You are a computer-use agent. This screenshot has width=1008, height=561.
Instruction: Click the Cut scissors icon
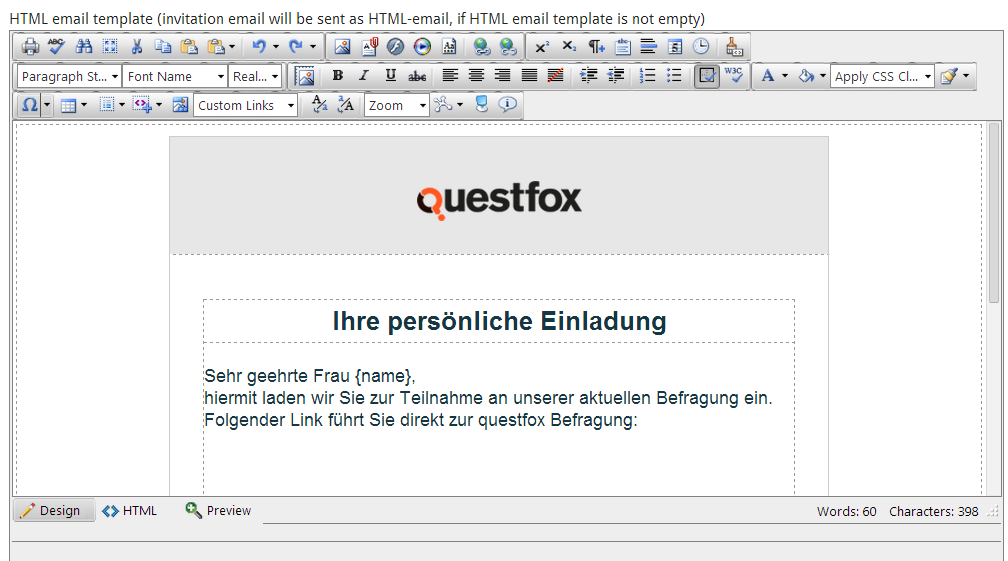137,46
